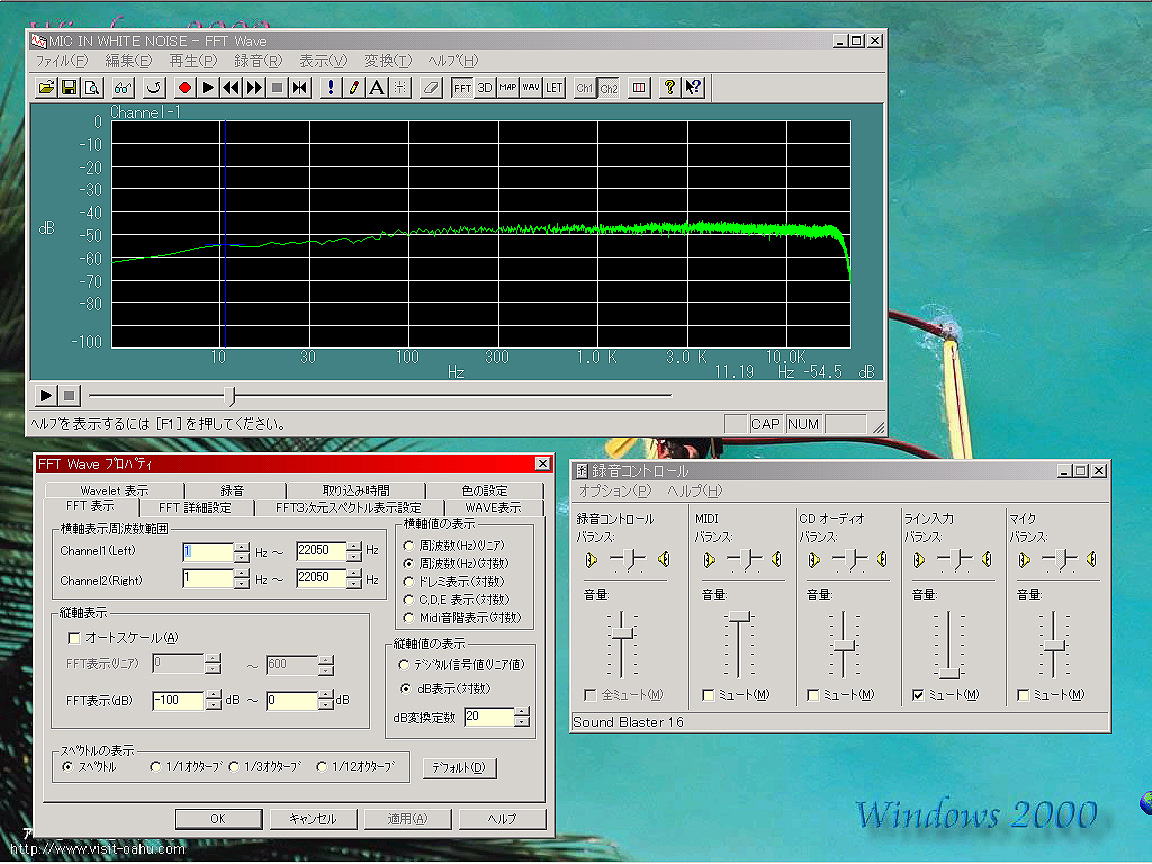1152x864 pixels.
Task: Select Midi音階表示(対数) radio button
Action: click(x=408, y=618)
